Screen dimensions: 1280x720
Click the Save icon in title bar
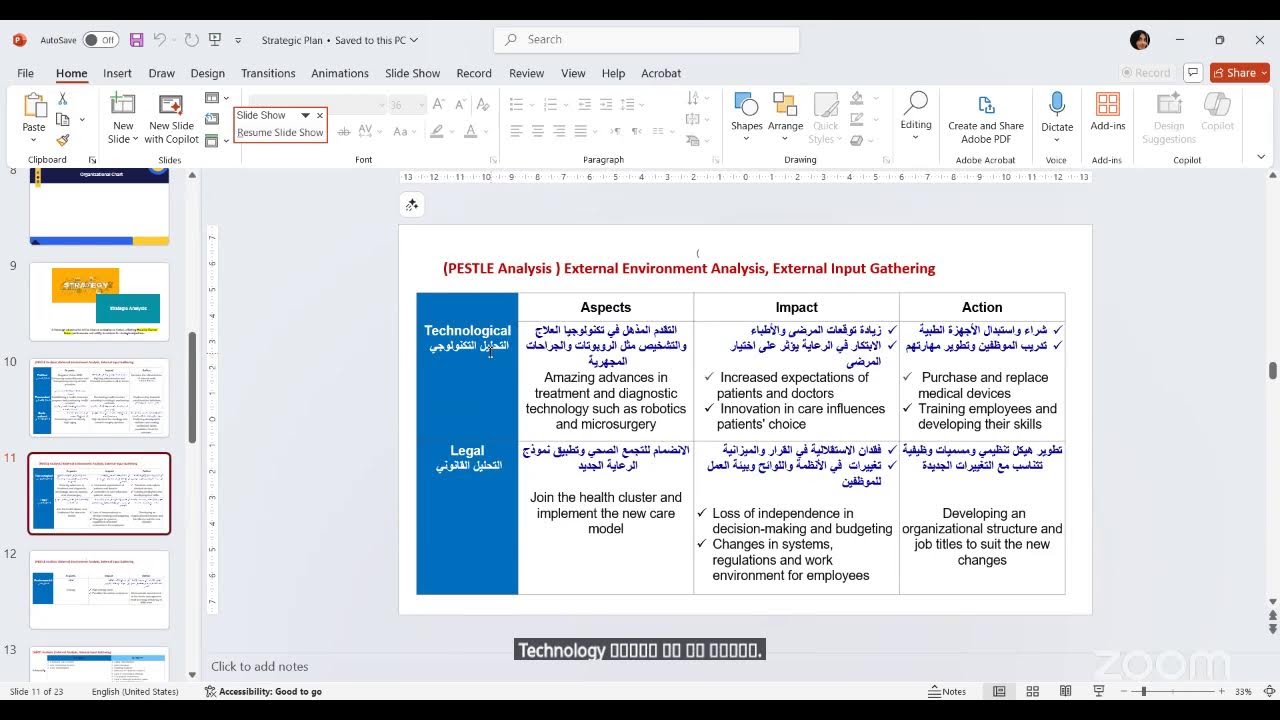(x=136, y=40)
